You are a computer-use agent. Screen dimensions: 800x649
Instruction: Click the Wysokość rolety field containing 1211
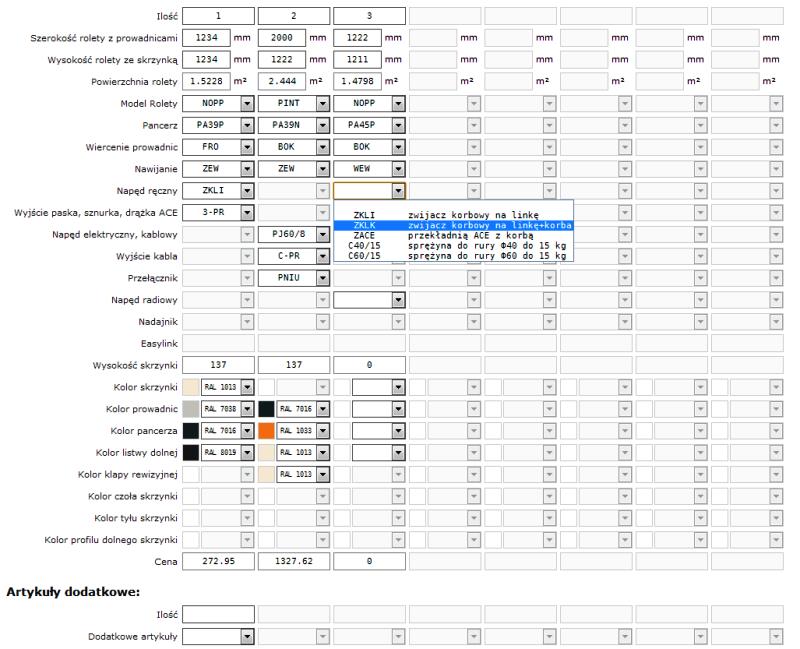357,60
